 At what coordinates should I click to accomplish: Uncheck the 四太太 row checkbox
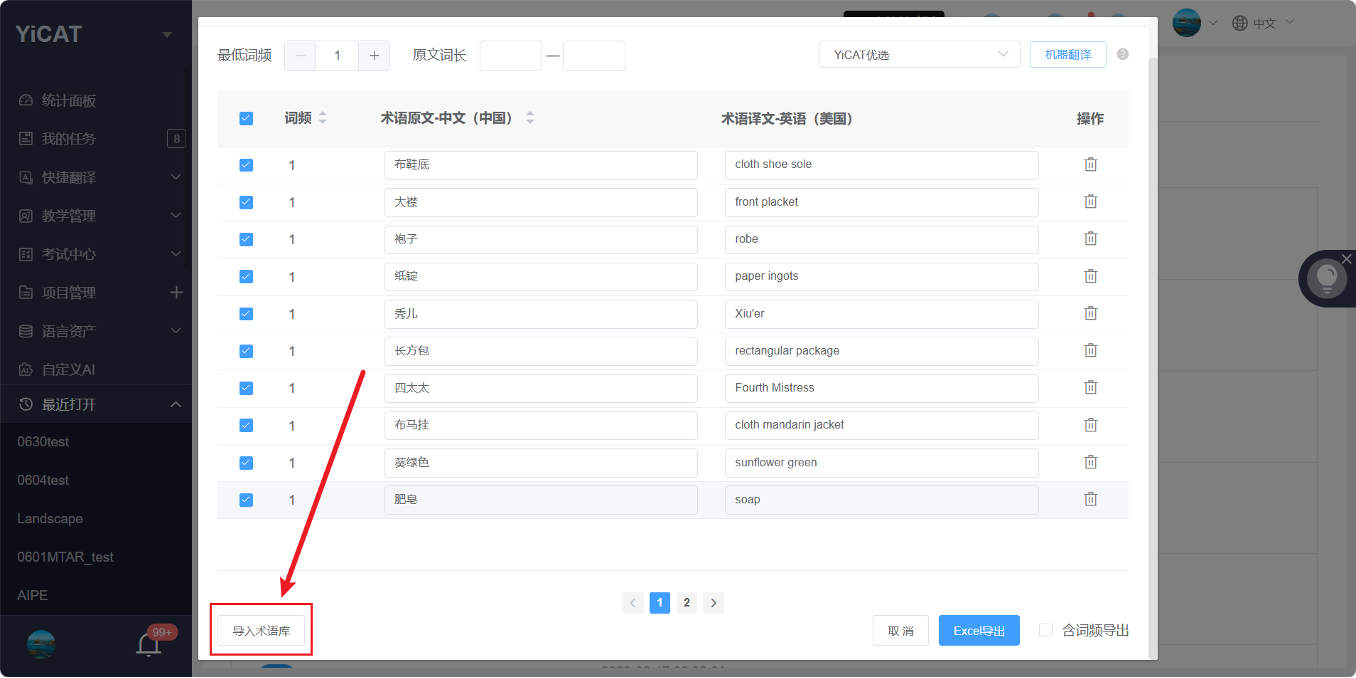click(246, 388)
